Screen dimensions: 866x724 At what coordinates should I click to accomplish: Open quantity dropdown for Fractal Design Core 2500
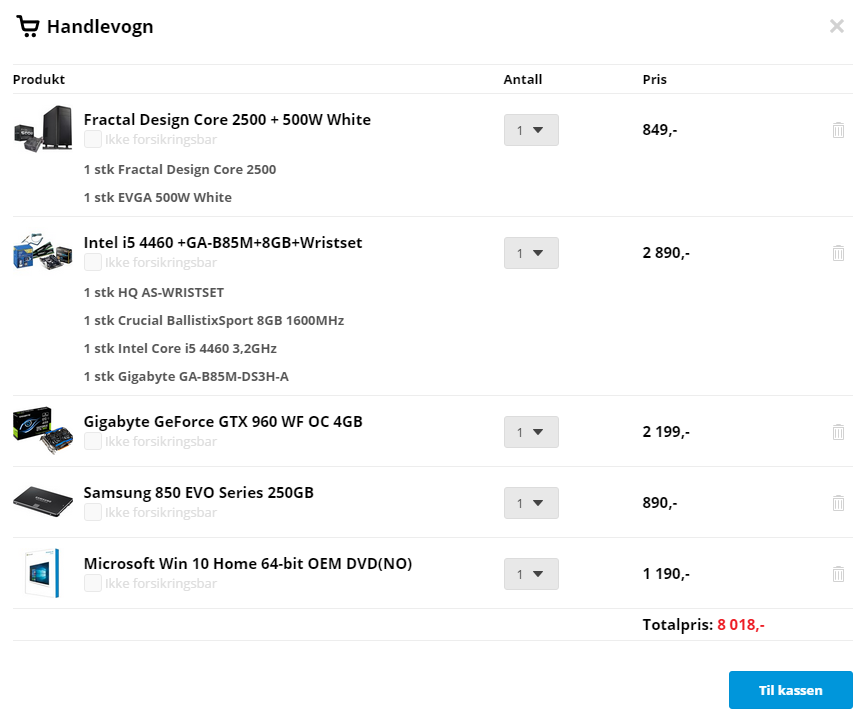click(x=531, y=130)
